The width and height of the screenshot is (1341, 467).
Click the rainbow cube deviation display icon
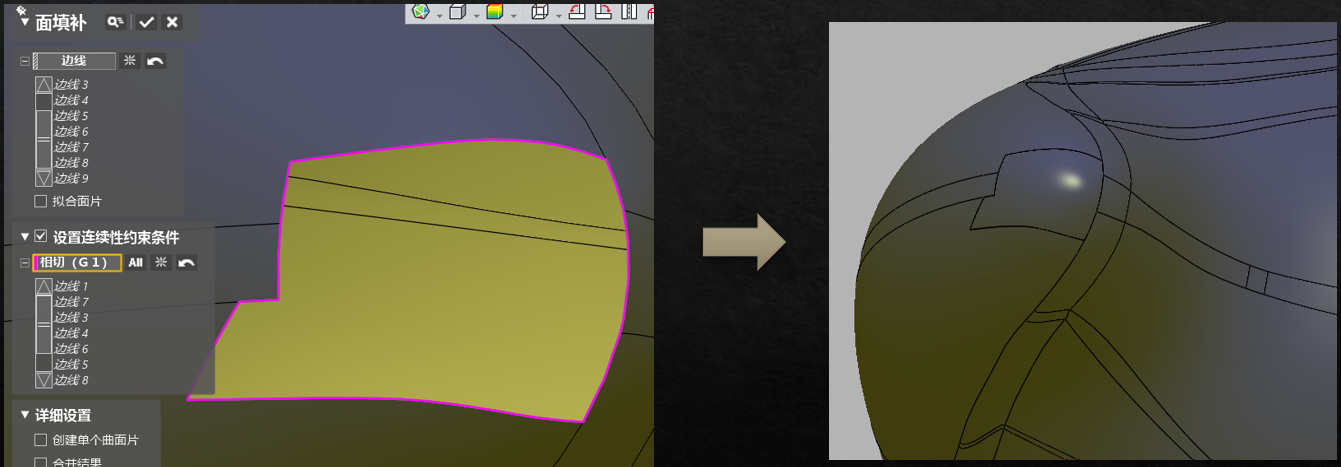coord(494,12)
